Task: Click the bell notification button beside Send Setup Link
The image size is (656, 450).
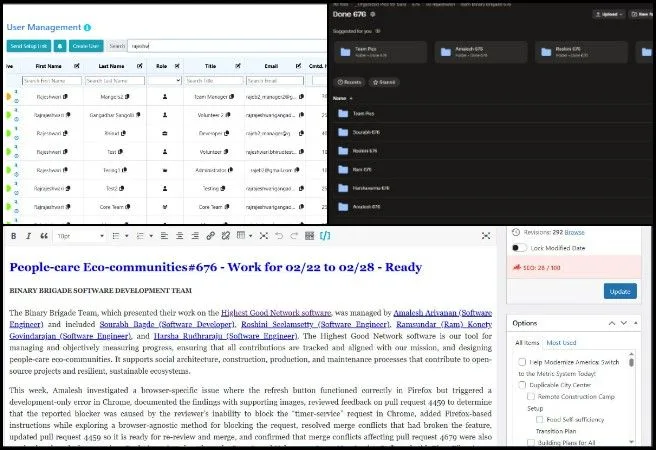Action: pos(61,46)
